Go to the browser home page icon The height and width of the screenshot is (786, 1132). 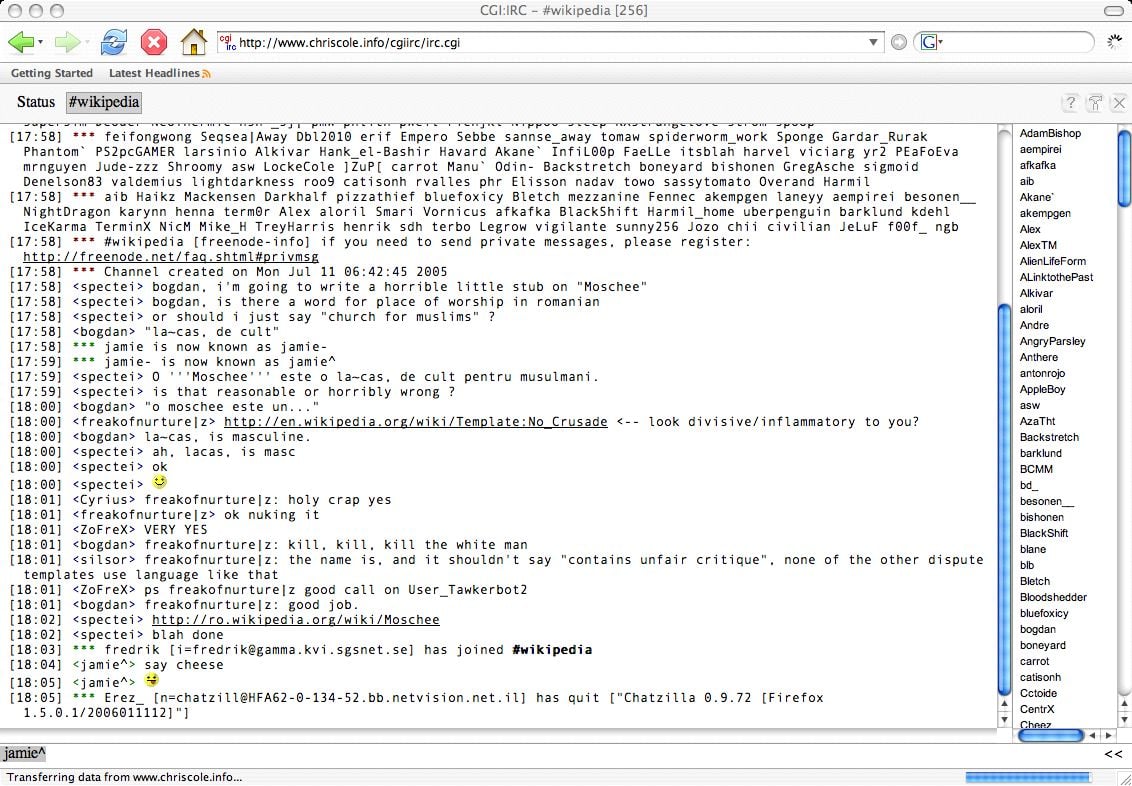(x=193, y=42)
